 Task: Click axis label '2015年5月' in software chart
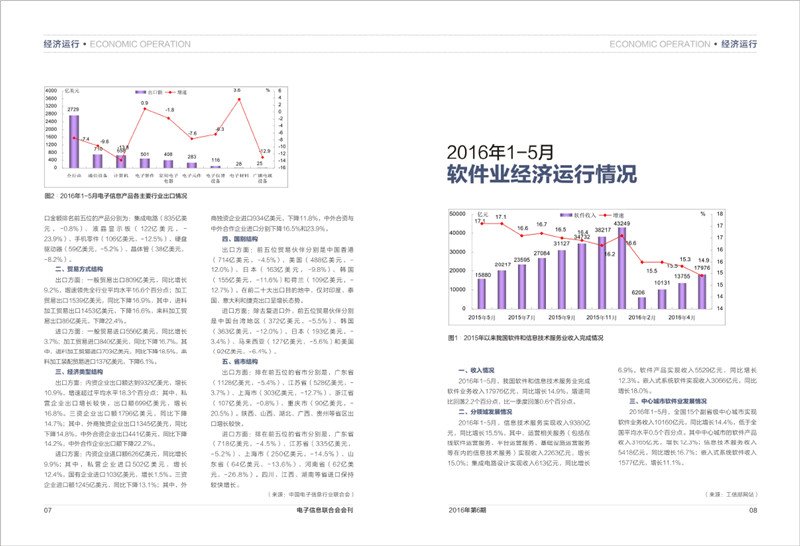(x=483, y=317)
